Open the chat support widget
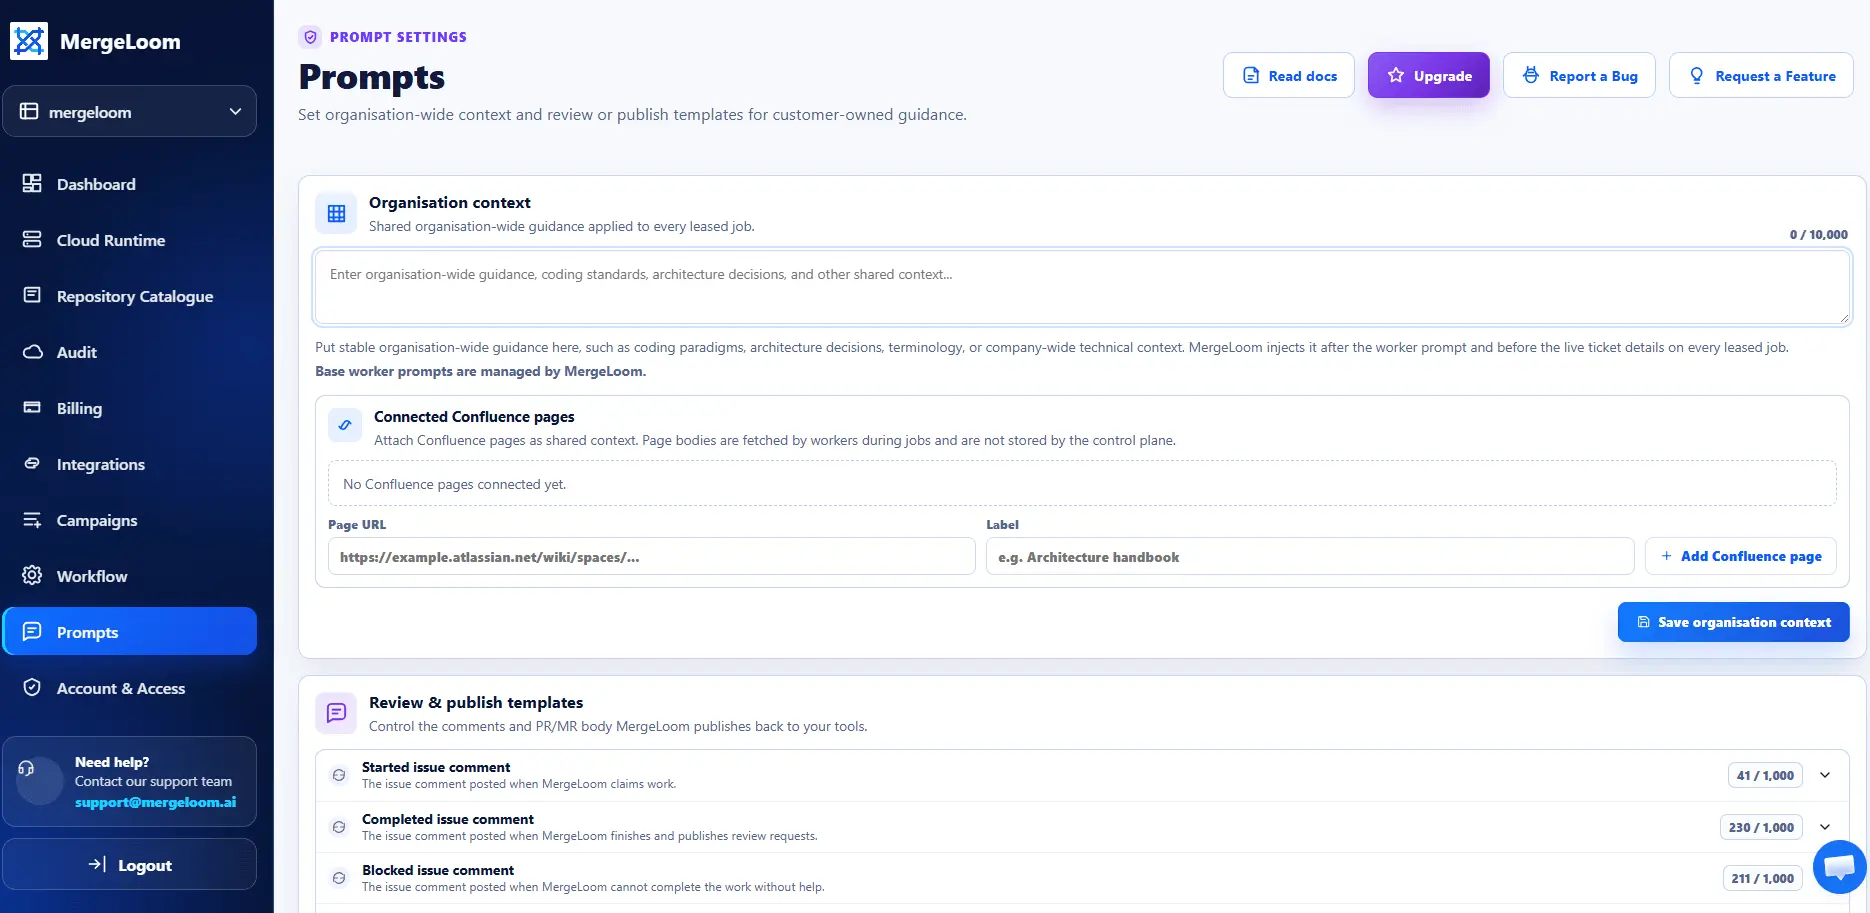The width and height of the screenshot is (1870, 913). [x=1839, y=866]
